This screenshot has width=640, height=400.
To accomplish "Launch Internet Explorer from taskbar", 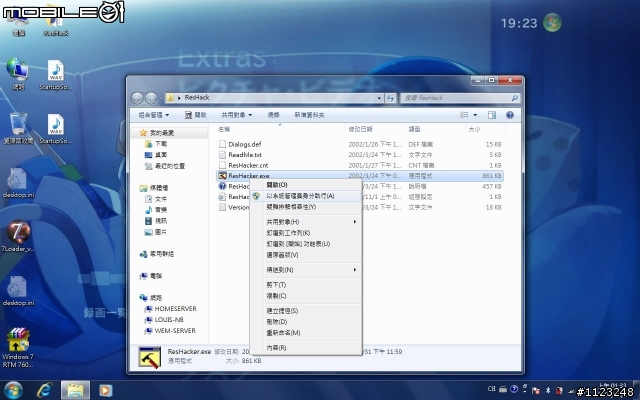I will point(44,390).
